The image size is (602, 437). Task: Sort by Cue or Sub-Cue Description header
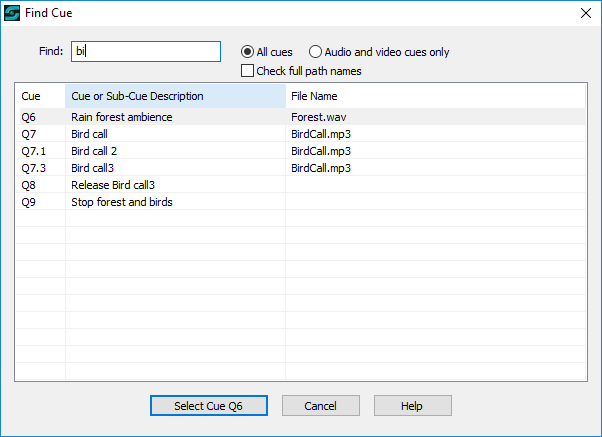tap(175, 96)
